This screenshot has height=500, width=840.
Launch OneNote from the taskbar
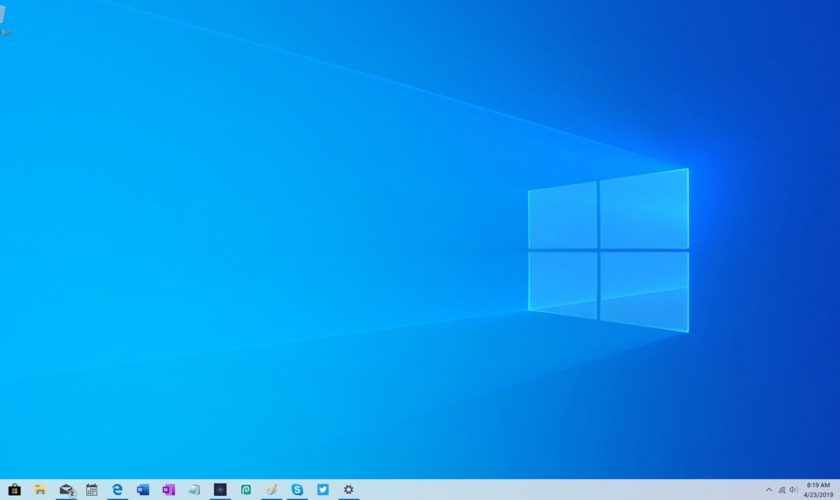[x=169, y=490]
